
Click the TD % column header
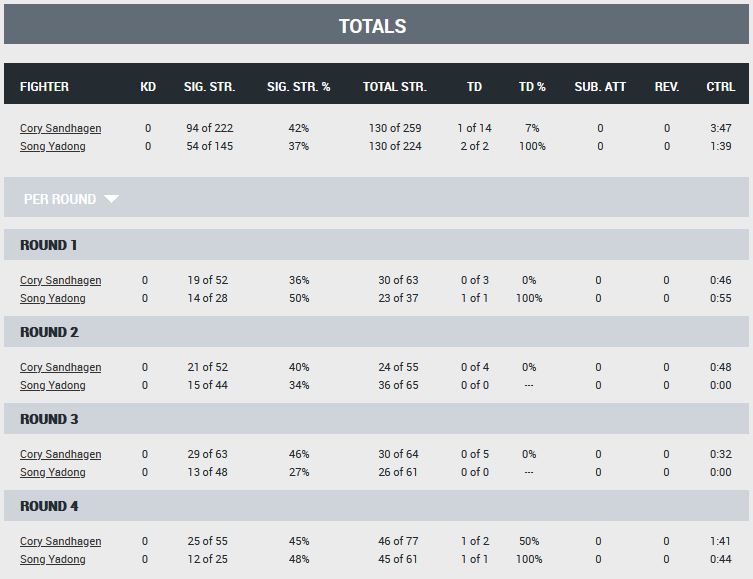pos(532,87)
